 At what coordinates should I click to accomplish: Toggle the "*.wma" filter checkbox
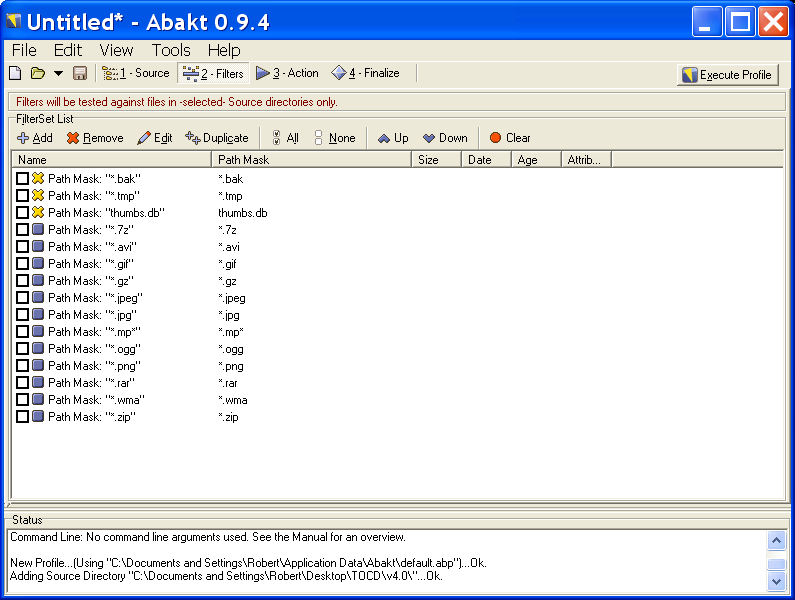pos(22,400)
